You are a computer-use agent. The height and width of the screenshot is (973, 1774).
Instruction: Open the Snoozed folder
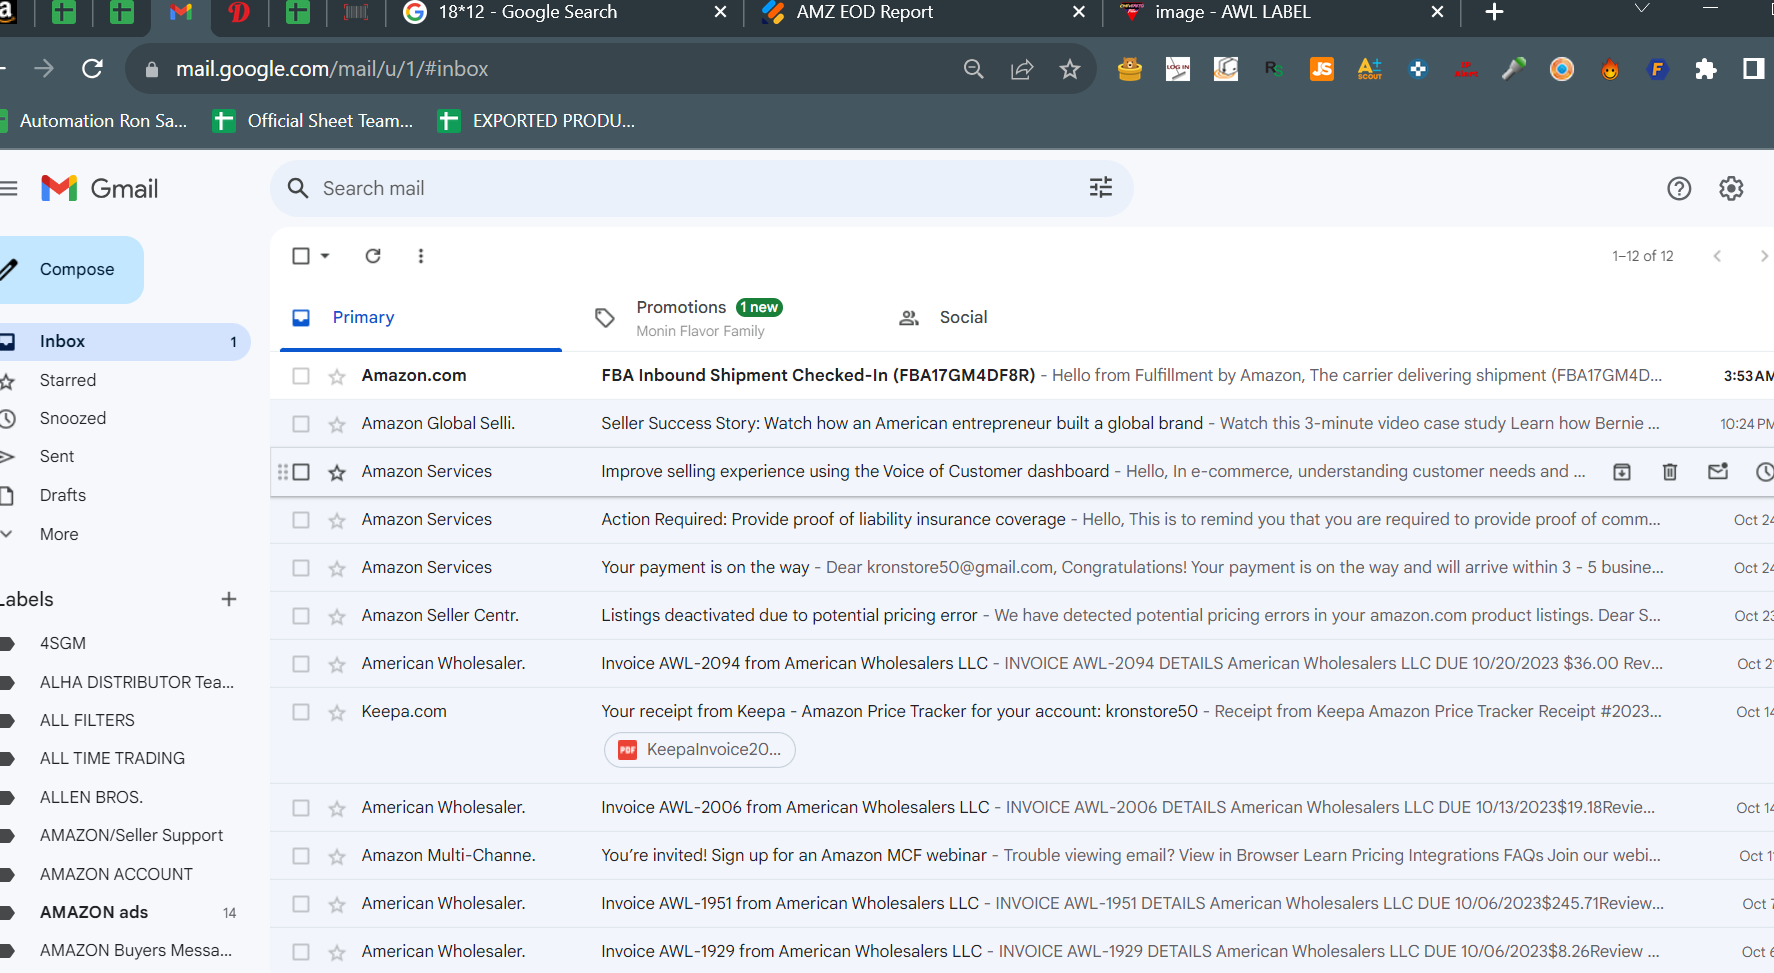pyautogui.click(x=73, y=418)
